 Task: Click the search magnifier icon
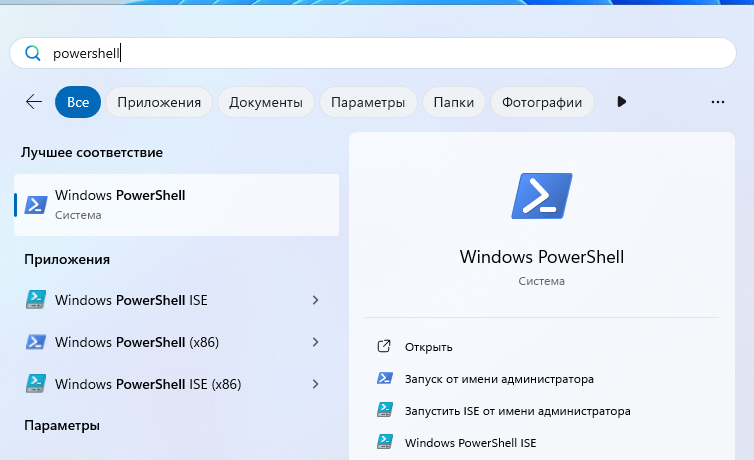[33, 53]
